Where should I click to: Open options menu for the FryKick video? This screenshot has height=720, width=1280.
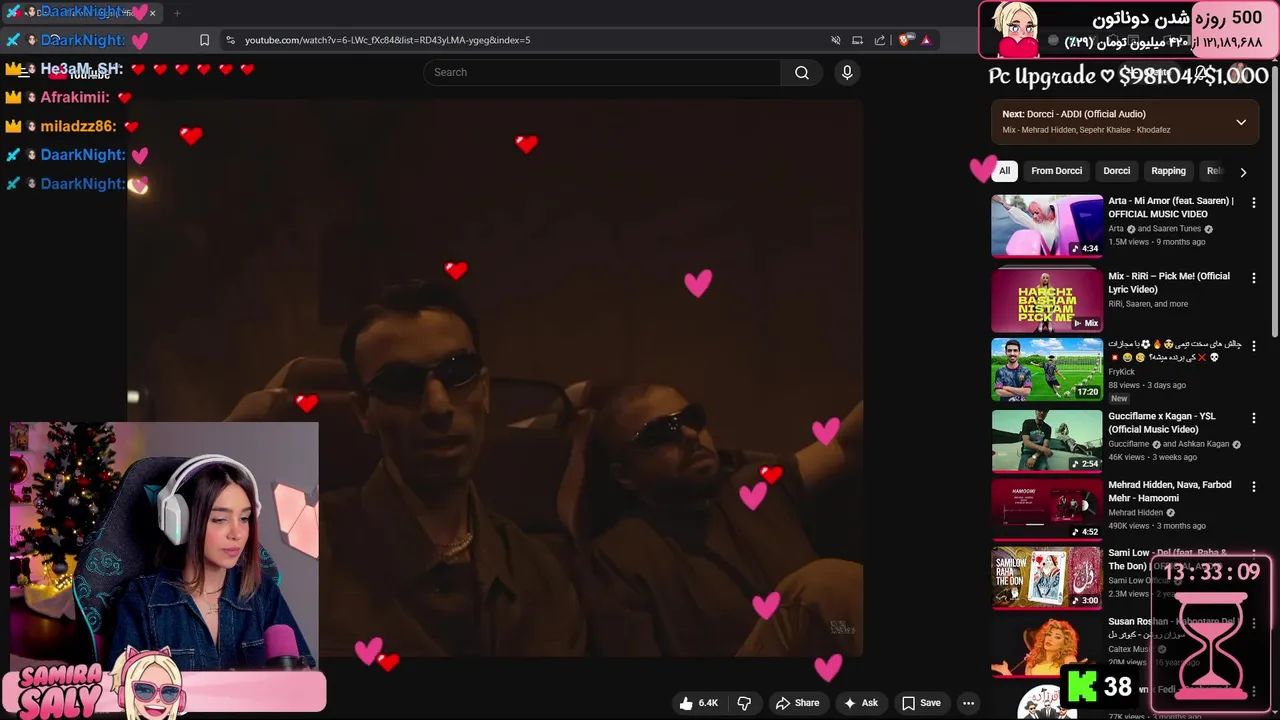point(1253,346)
